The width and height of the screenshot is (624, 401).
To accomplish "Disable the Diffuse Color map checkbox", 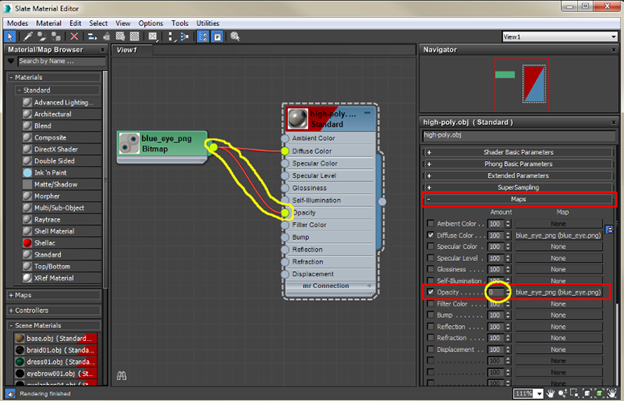I will tap(430, 236).
